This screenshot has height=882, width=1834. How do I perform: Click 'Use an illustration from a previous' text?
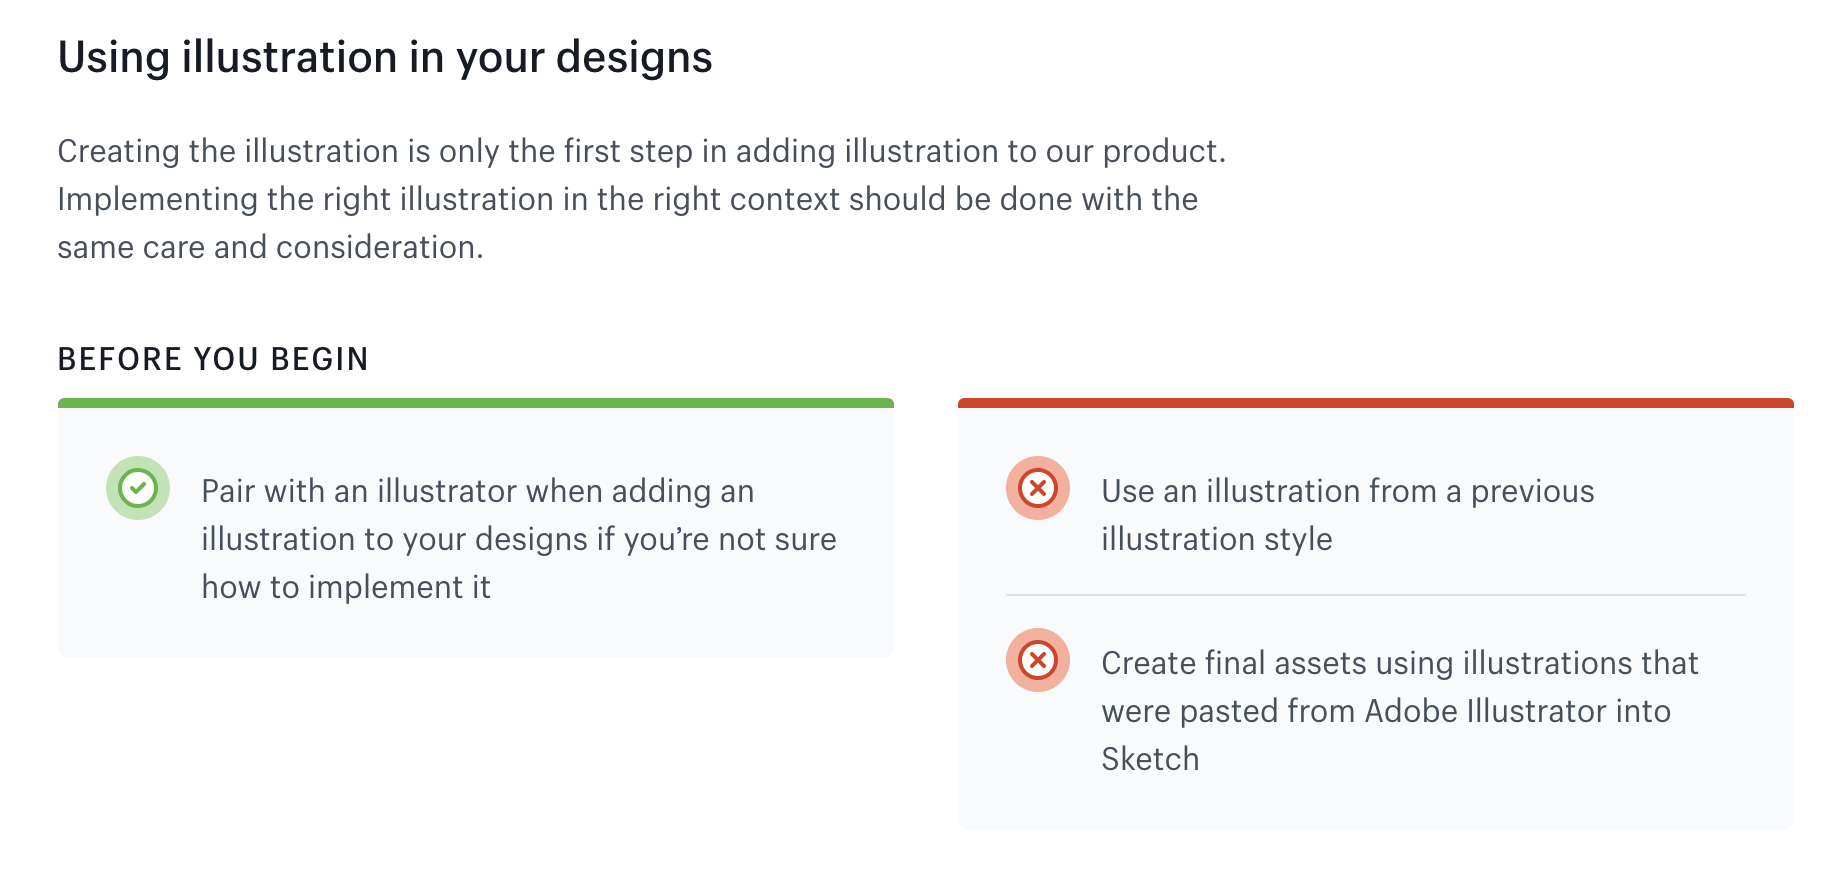coord(1347,491)
